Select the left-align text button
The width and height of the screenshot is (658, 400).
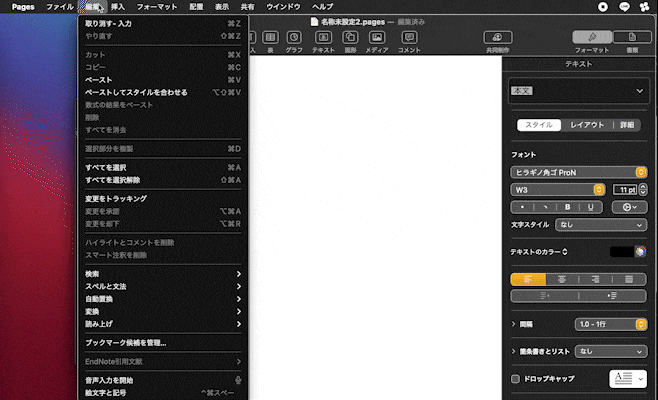[526, 279]
